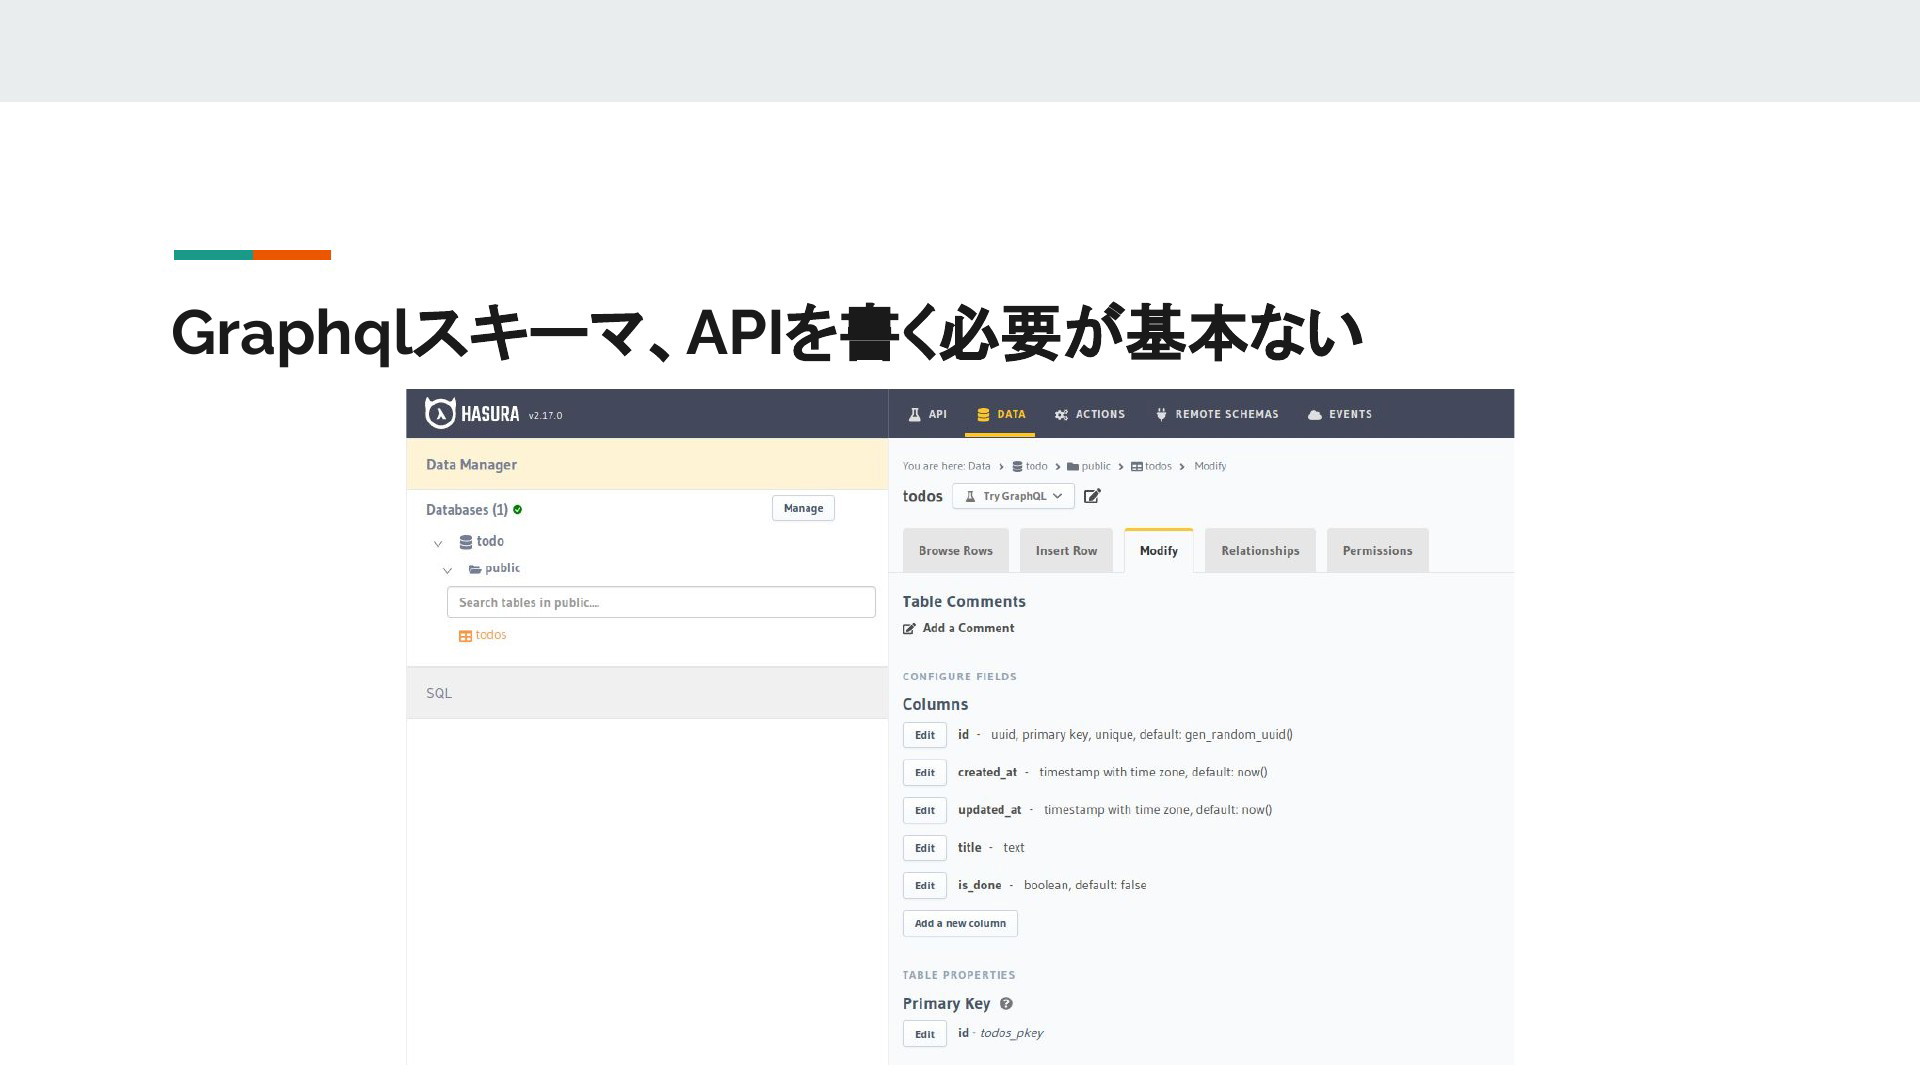Click the Table Comments heading
This screenshot has height=1080, width=1920.
(964, 602)
